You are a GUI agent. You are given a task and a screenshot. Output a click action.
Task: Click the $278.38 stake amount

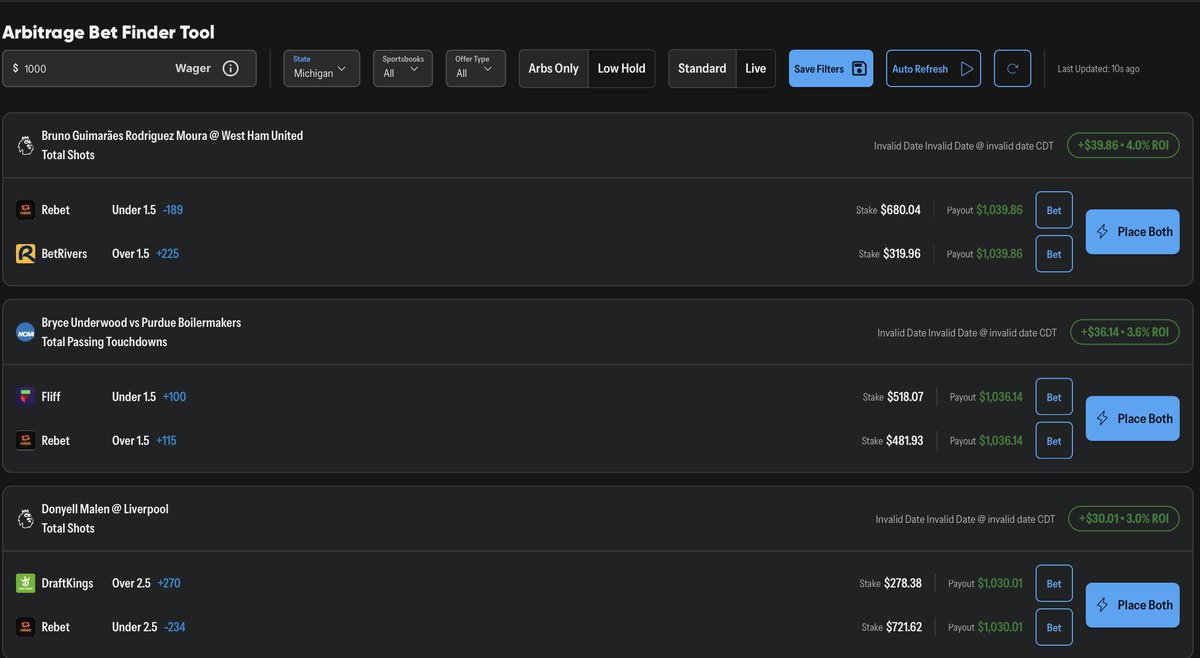(x=903, y=583)
